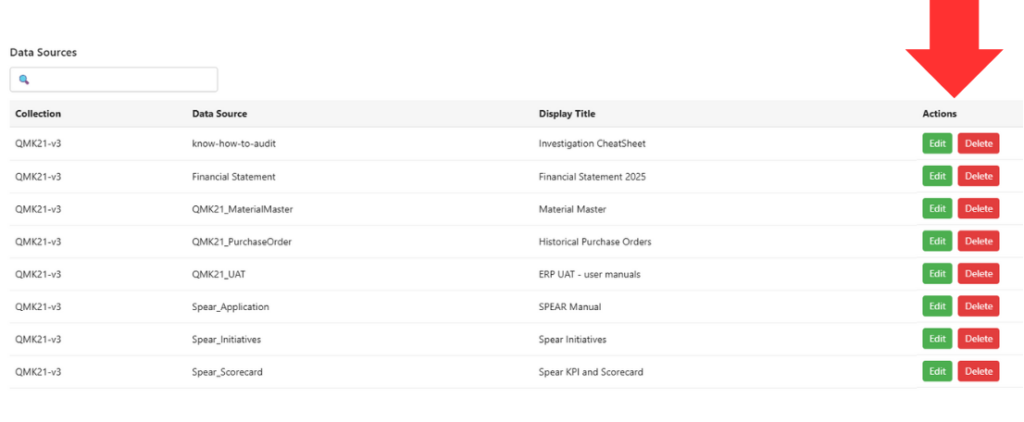Delete the Financial Statement data source
This screenshot has width=1024, height=422.
(978, 176)
